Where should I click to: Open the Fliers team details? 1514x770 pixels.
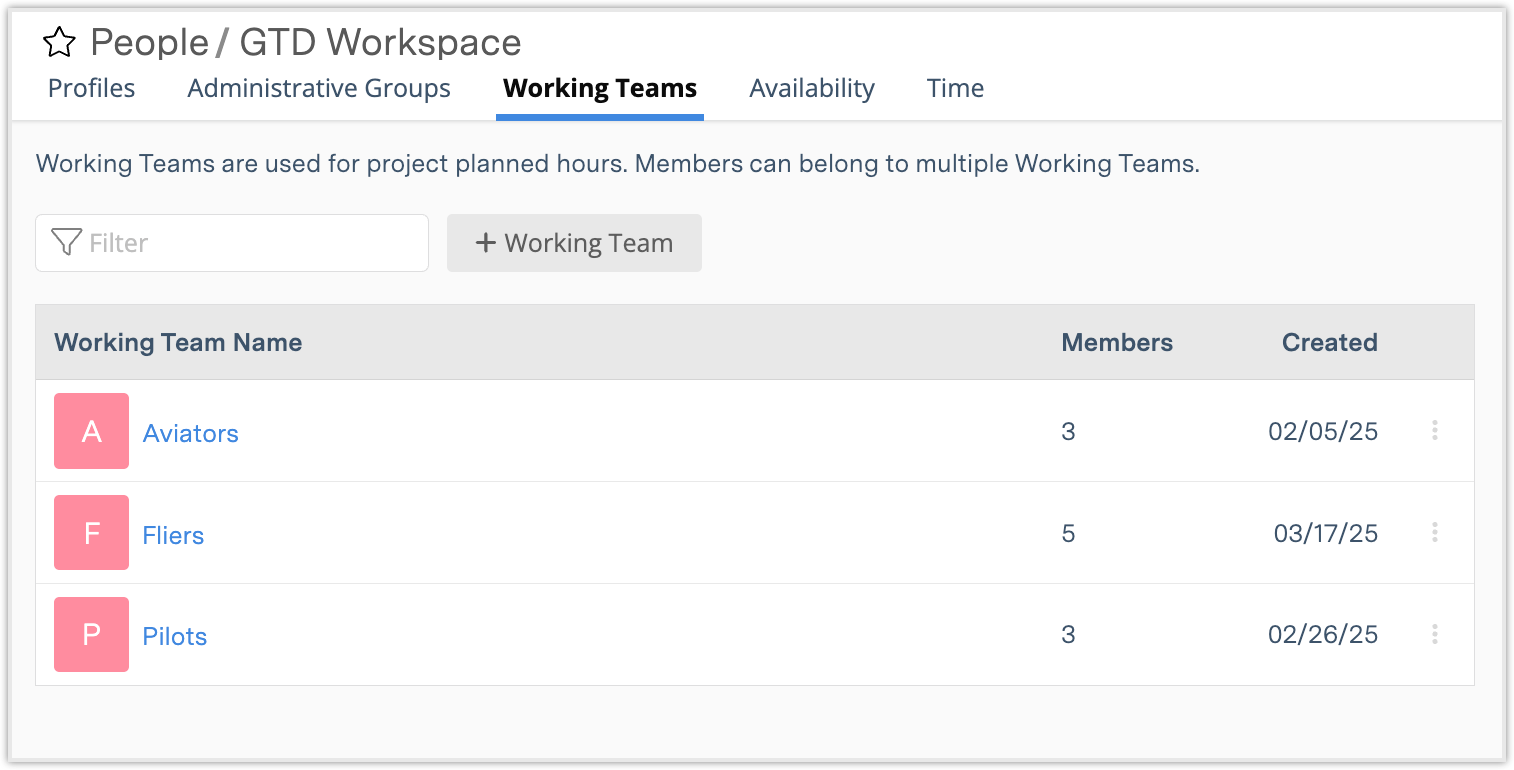click(x=173, y=534)
